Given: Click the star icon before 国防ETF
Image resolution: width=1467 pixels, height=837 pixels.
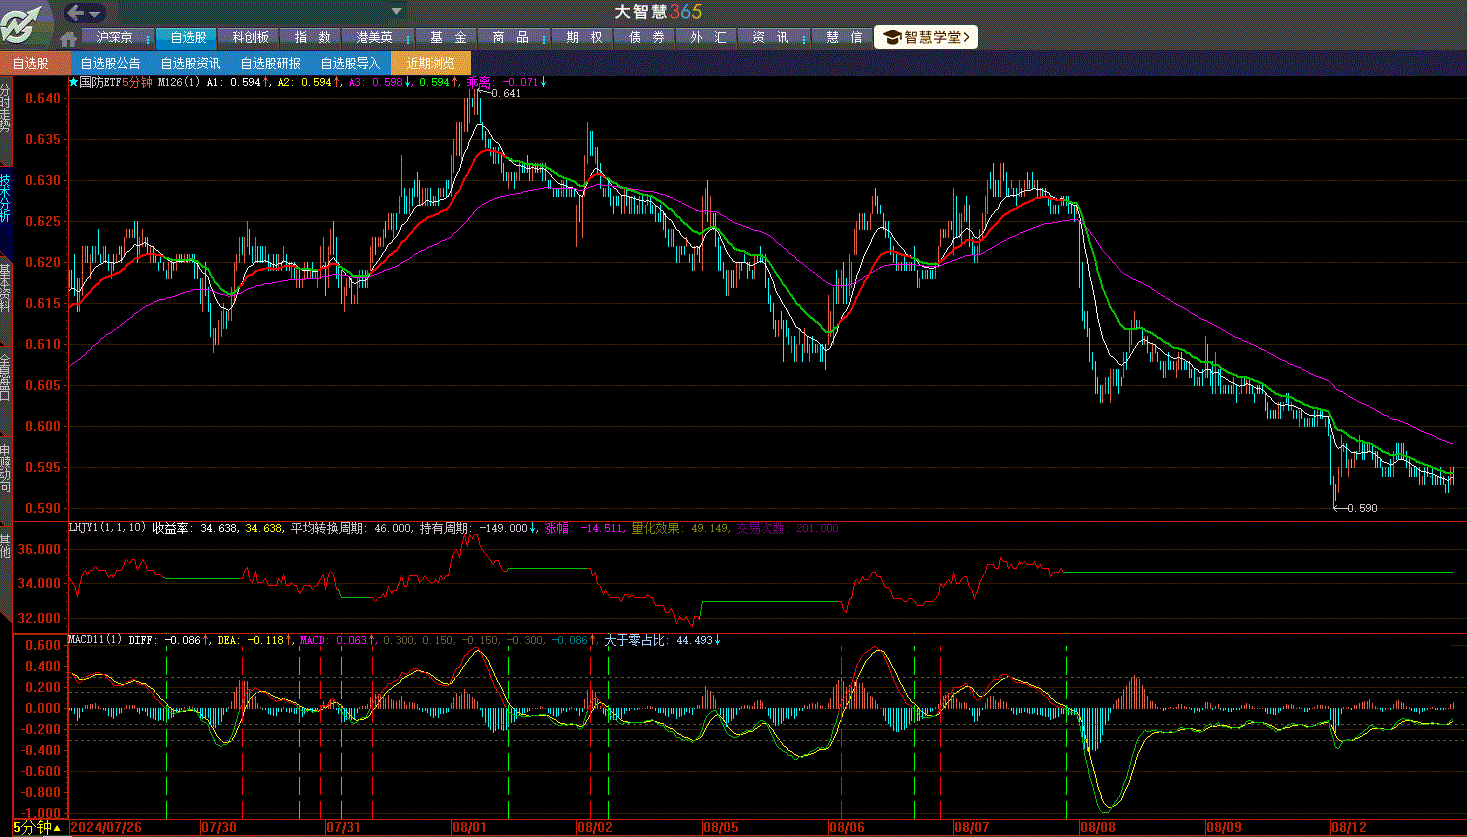Looking at the screenshot, I should click(73, 82).
